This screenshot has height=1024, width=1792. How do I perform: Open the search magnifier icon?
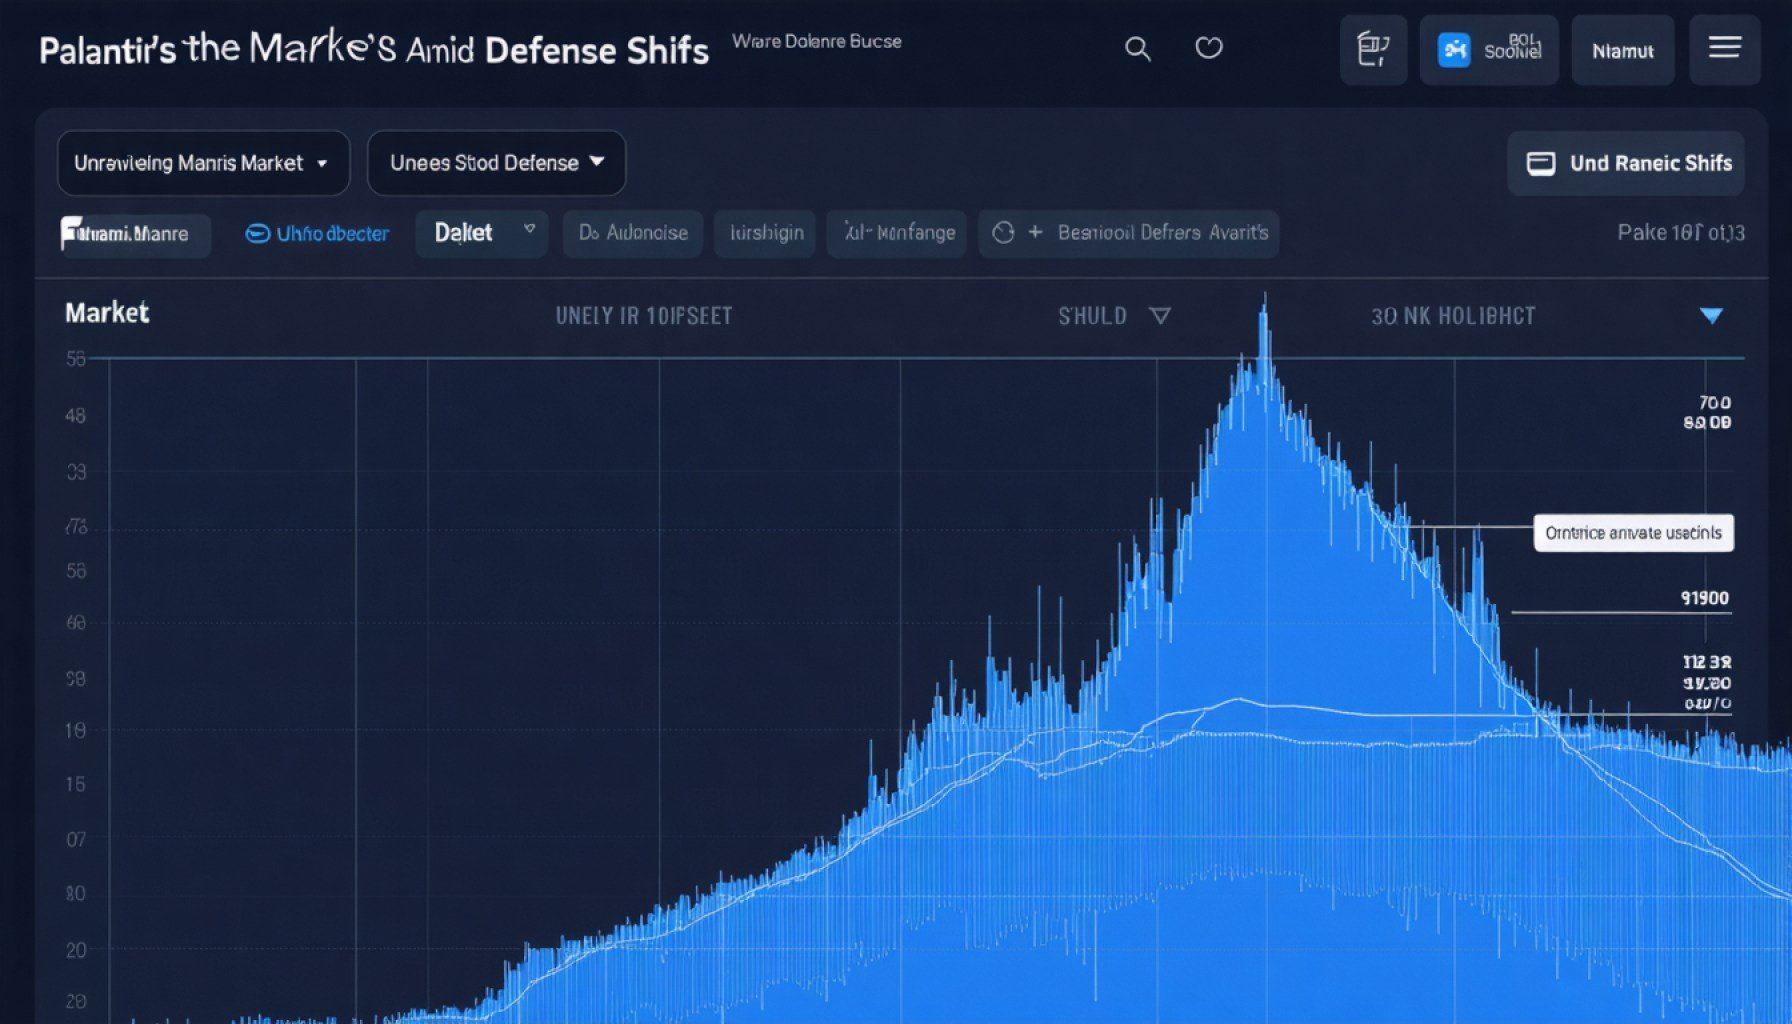1137,49
